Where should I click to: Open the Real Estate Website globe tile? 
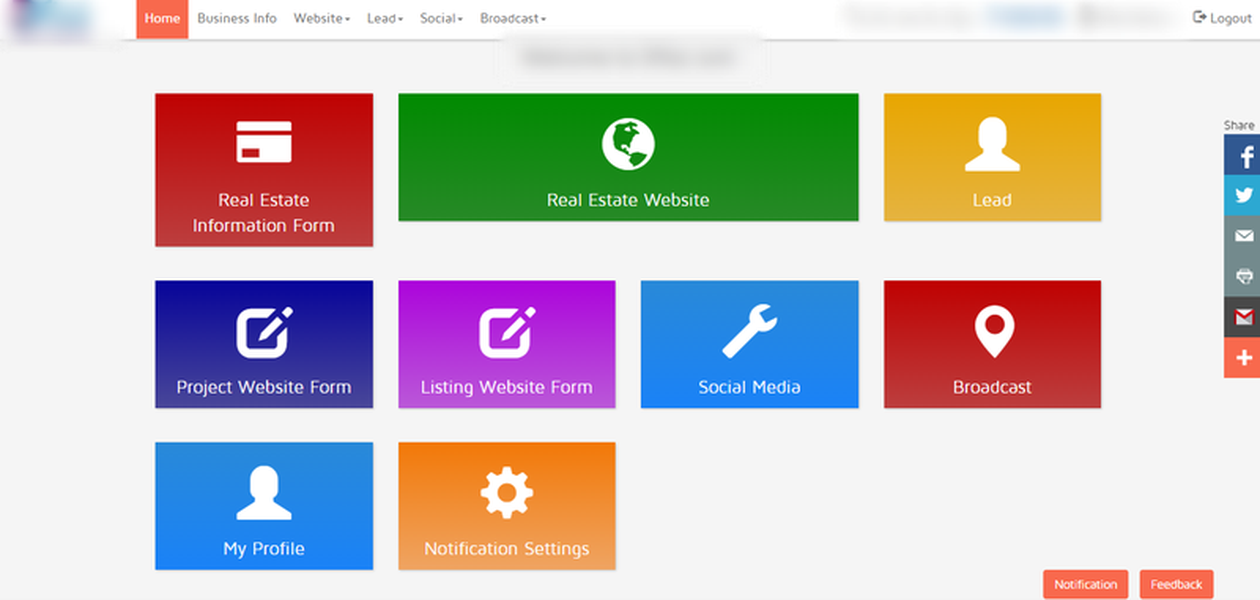628,157
